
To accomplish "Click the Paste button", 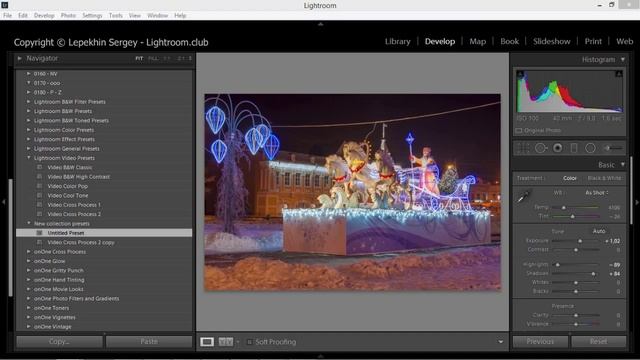I will 149,342.
